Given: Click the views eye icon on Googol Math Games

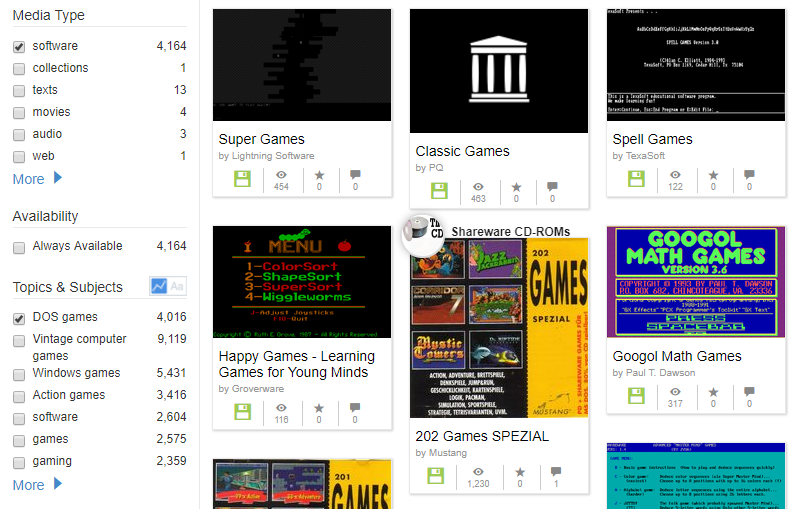Looking at the screenshot, I should [675, 392].
